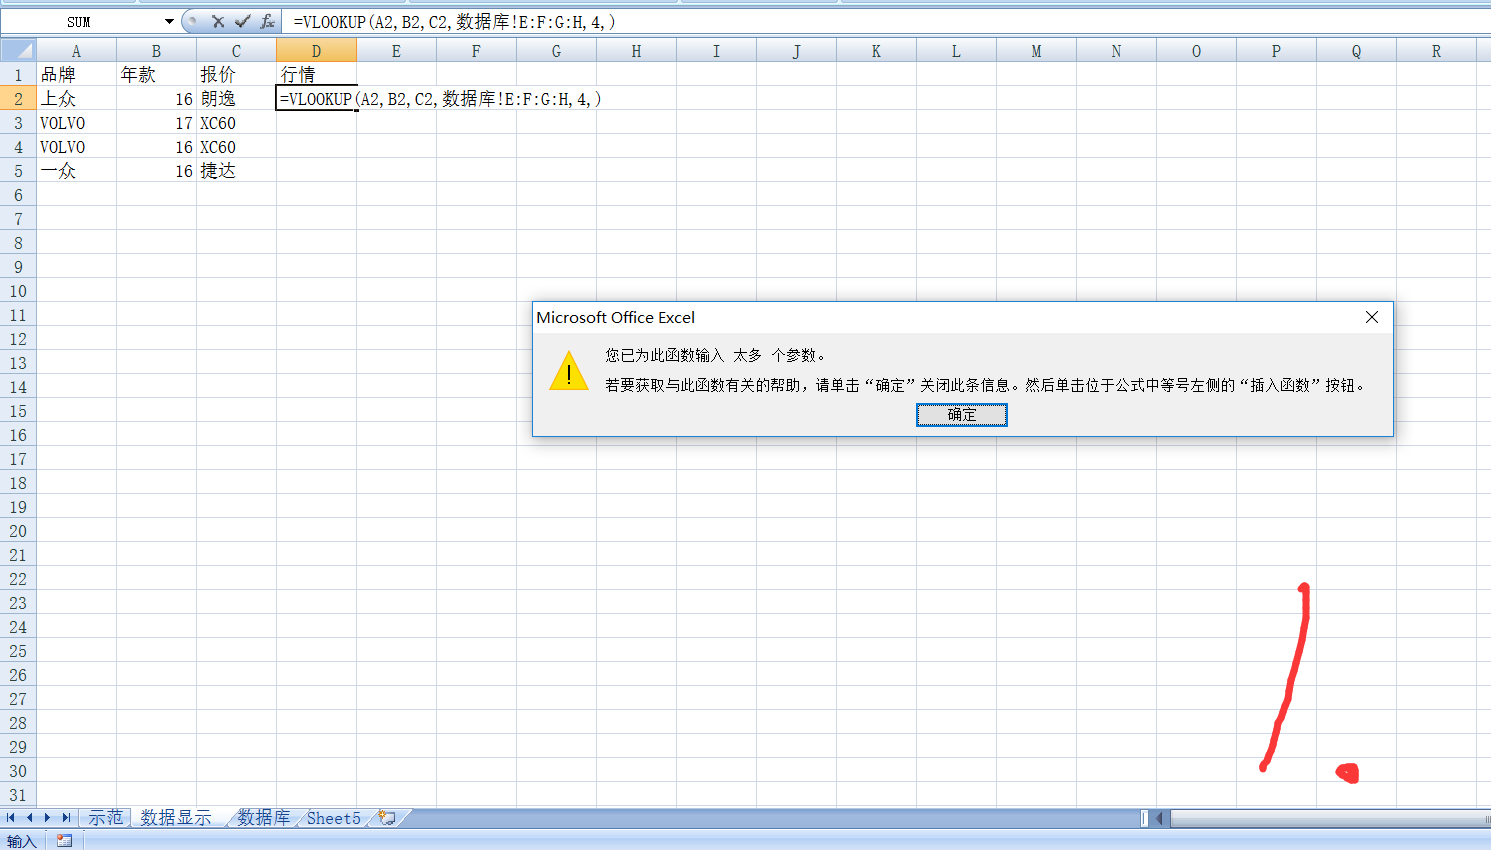The image size is (1491, 850).
Task: Click the Insert Worksheet icon after Sheet5
Action: [385, 817]
